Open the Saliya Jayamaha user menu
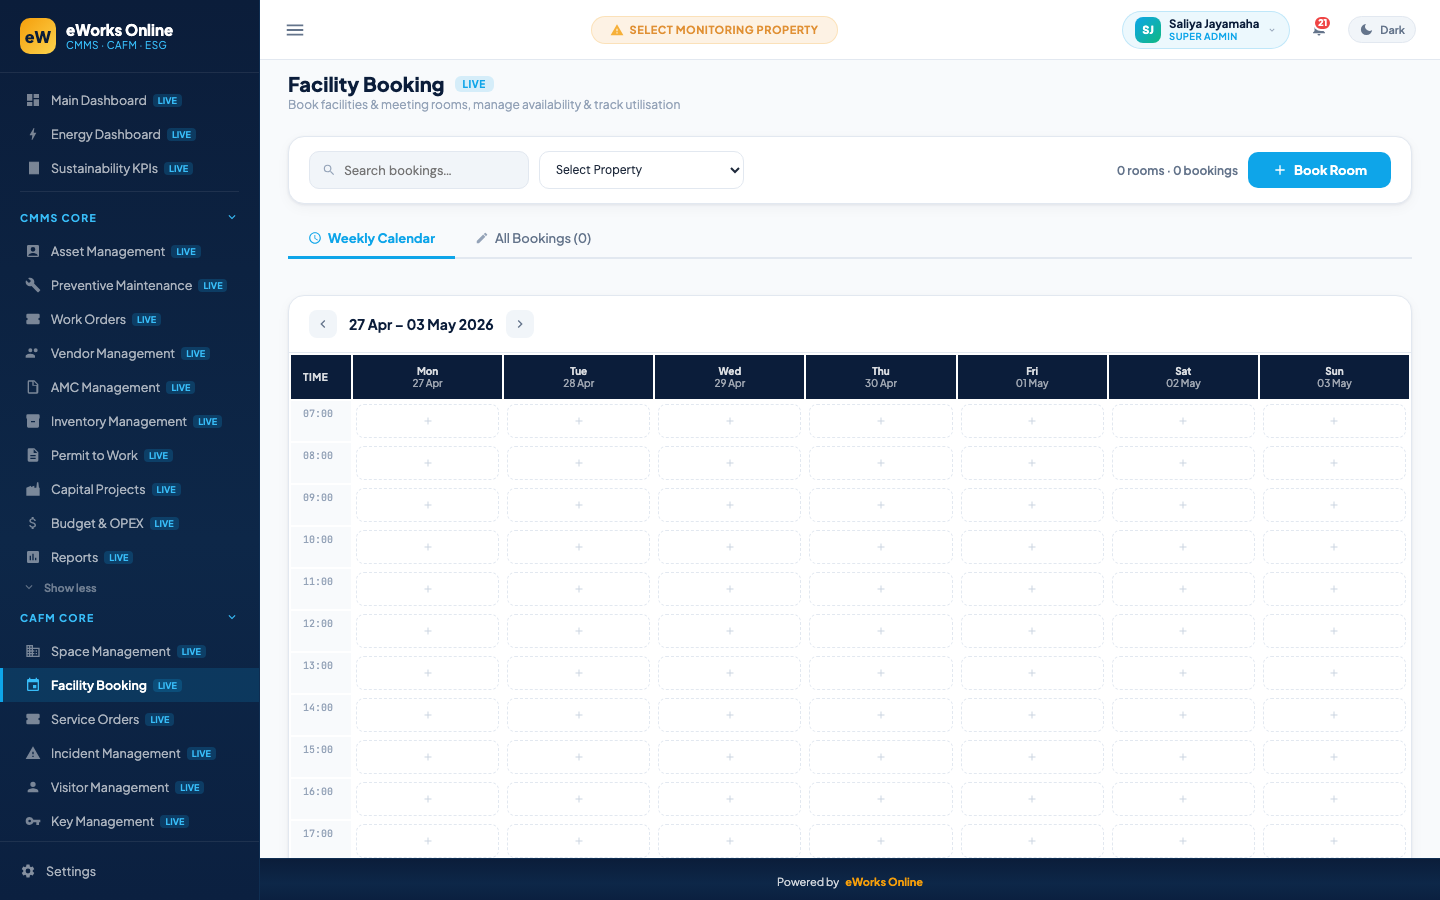Image resolution: width=1440 pixels, height=900 pixels. 1205,30
